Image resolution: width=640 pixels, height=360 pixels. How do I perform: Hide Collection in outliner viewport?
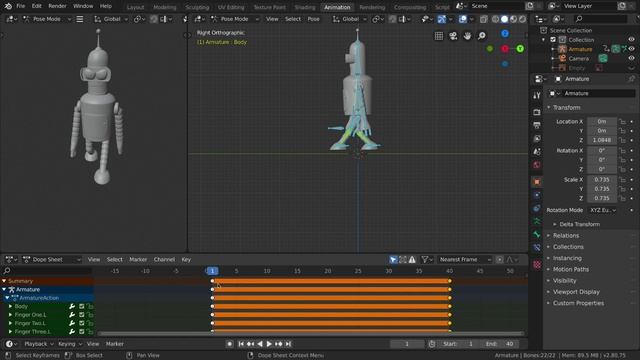(631, 40)
